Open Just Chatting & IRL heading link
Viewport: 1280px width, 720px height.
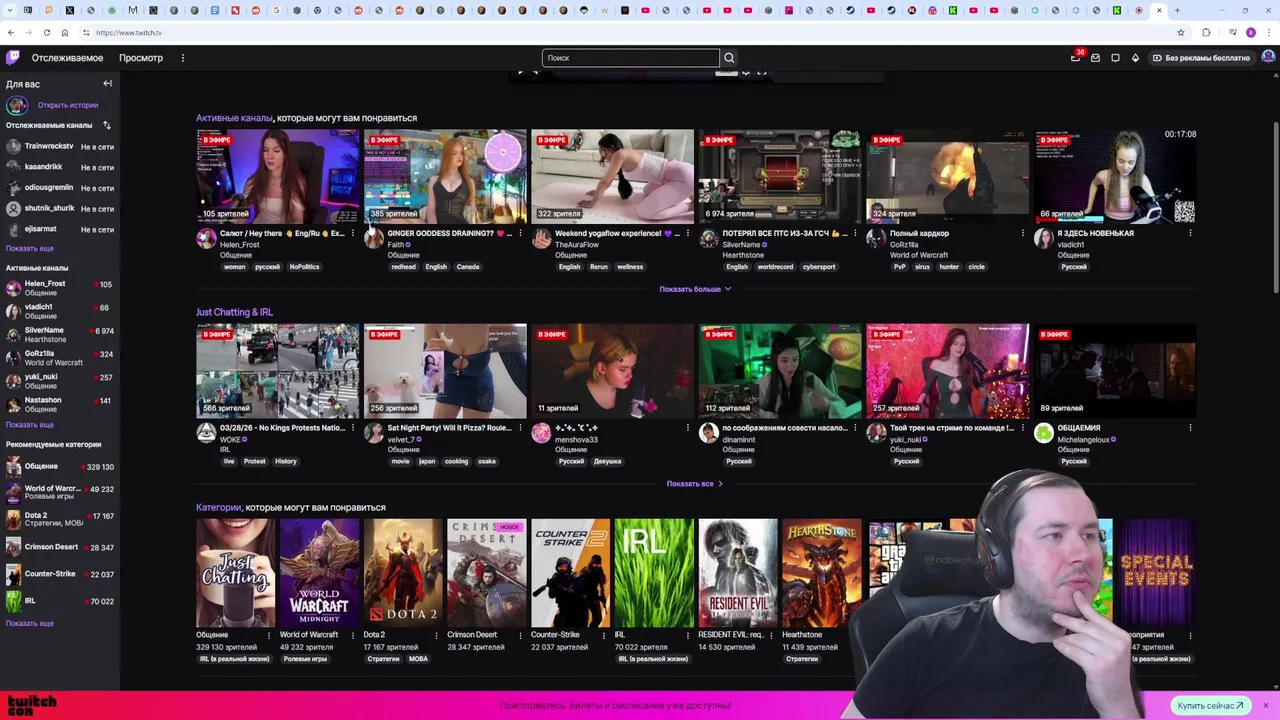(234, 312)
